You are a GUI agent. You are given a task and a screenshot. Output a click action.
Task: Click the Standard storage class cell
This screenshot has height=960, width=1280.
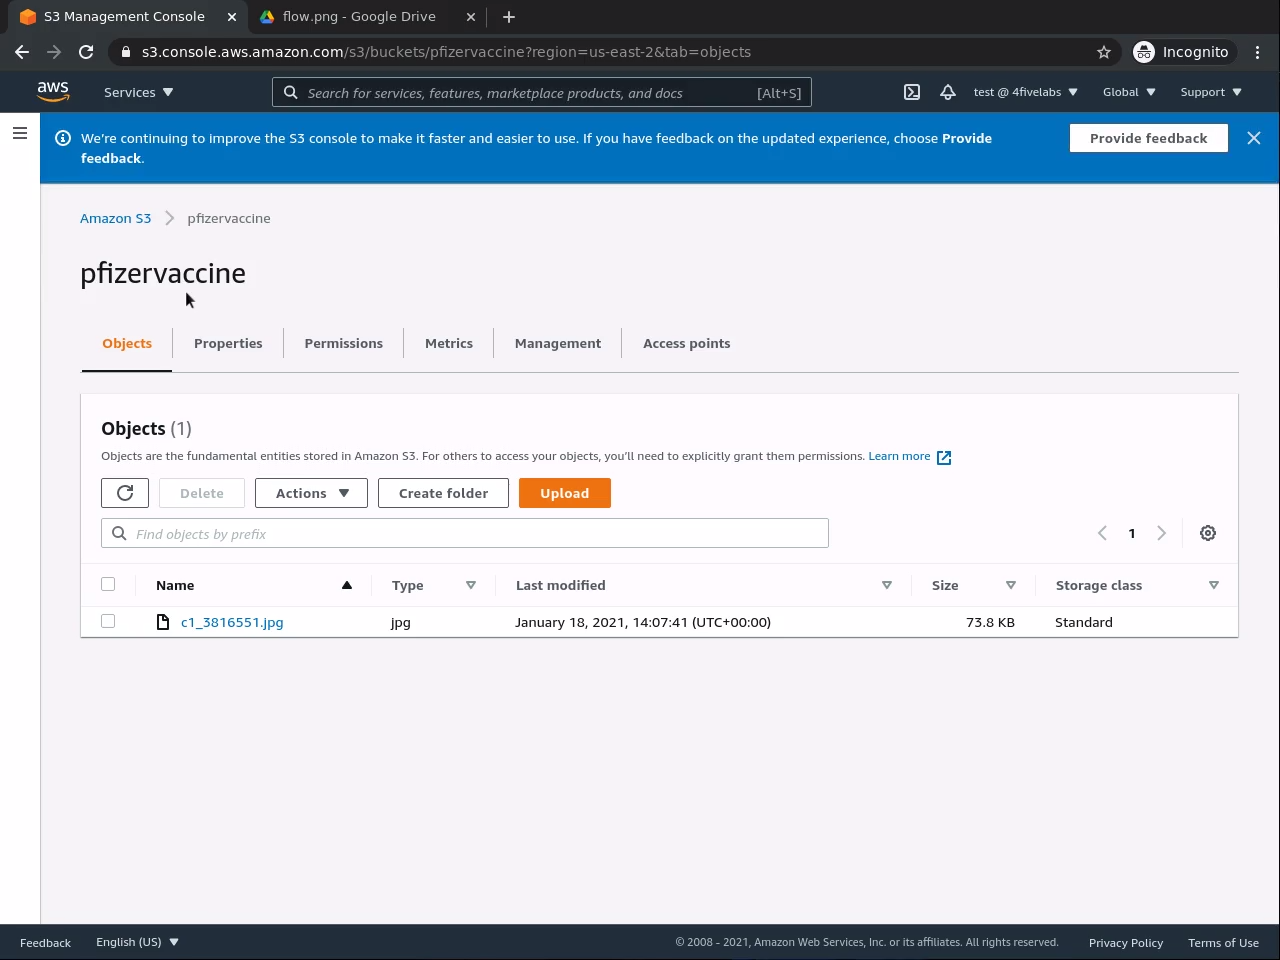(1084, 622)
